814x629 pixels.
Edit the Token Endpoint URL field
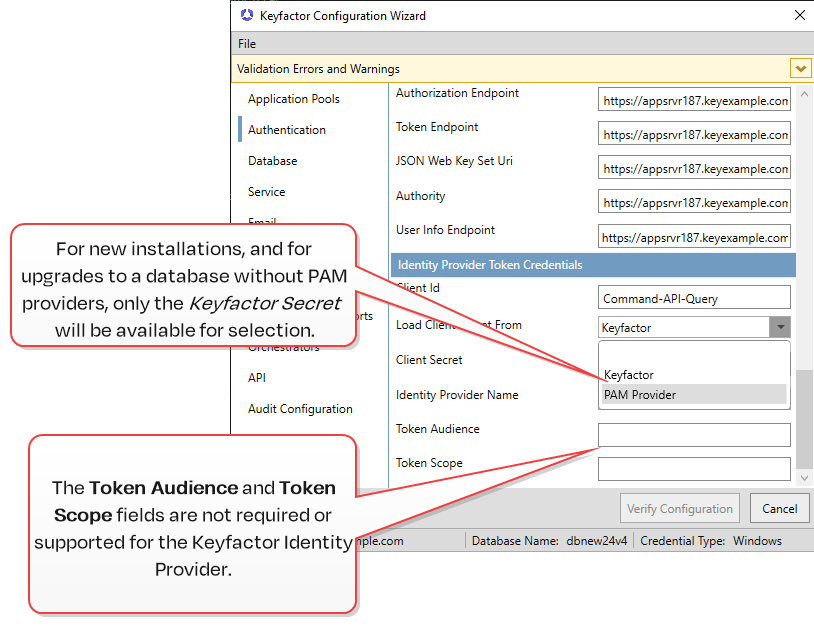point(694,134)
